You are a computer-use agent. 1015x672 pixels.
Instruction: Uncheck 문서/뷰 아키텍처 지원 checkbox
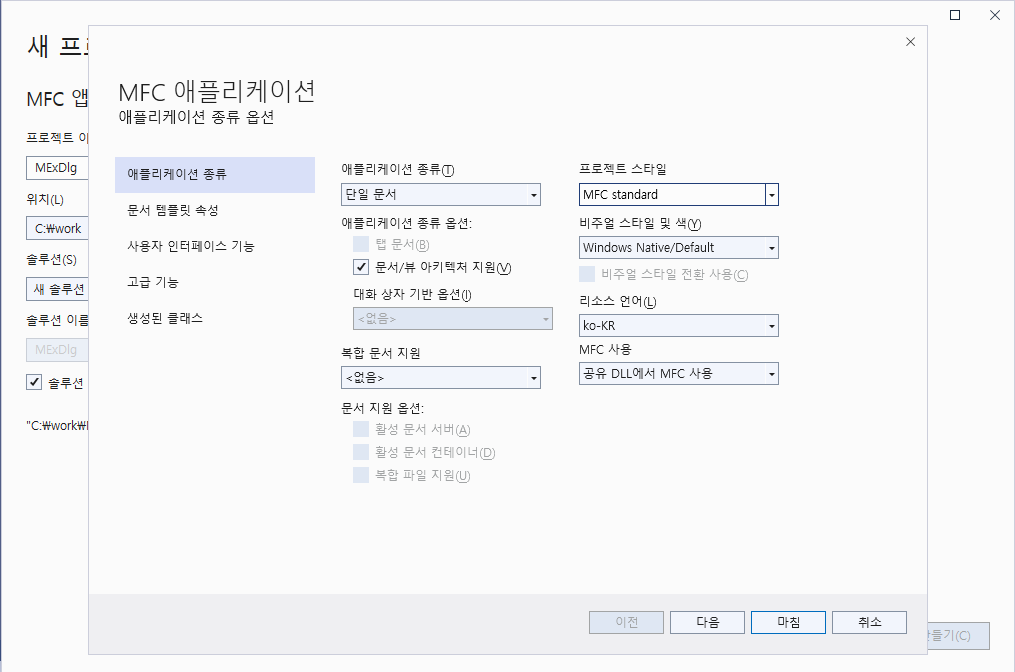click(361, 267)
